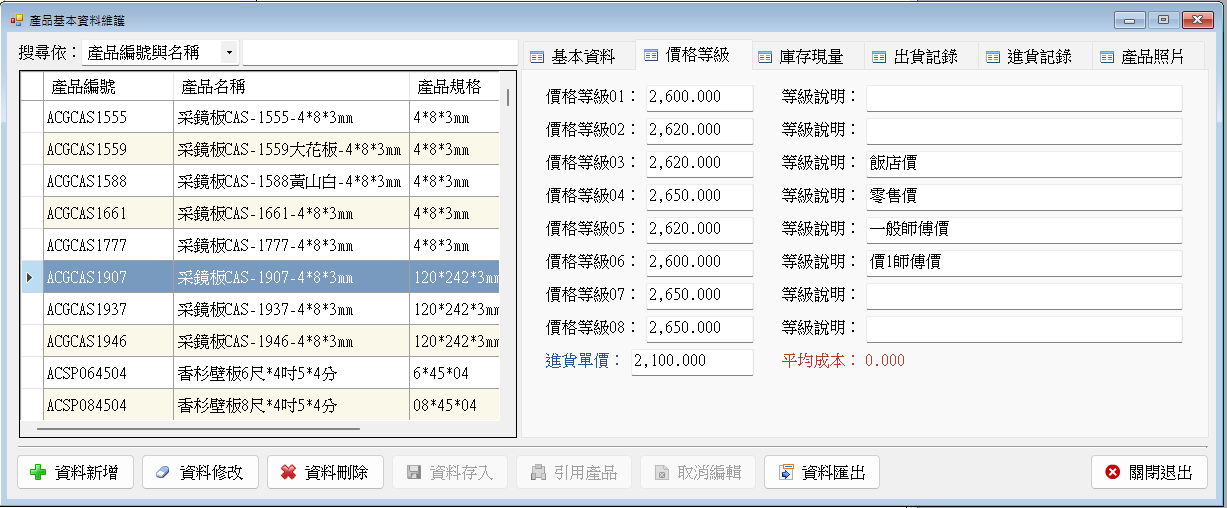This screenshot has width=1227, height=508.
Task: Click the tab icon beside 出貨記錄
Action: pos(879,57)
